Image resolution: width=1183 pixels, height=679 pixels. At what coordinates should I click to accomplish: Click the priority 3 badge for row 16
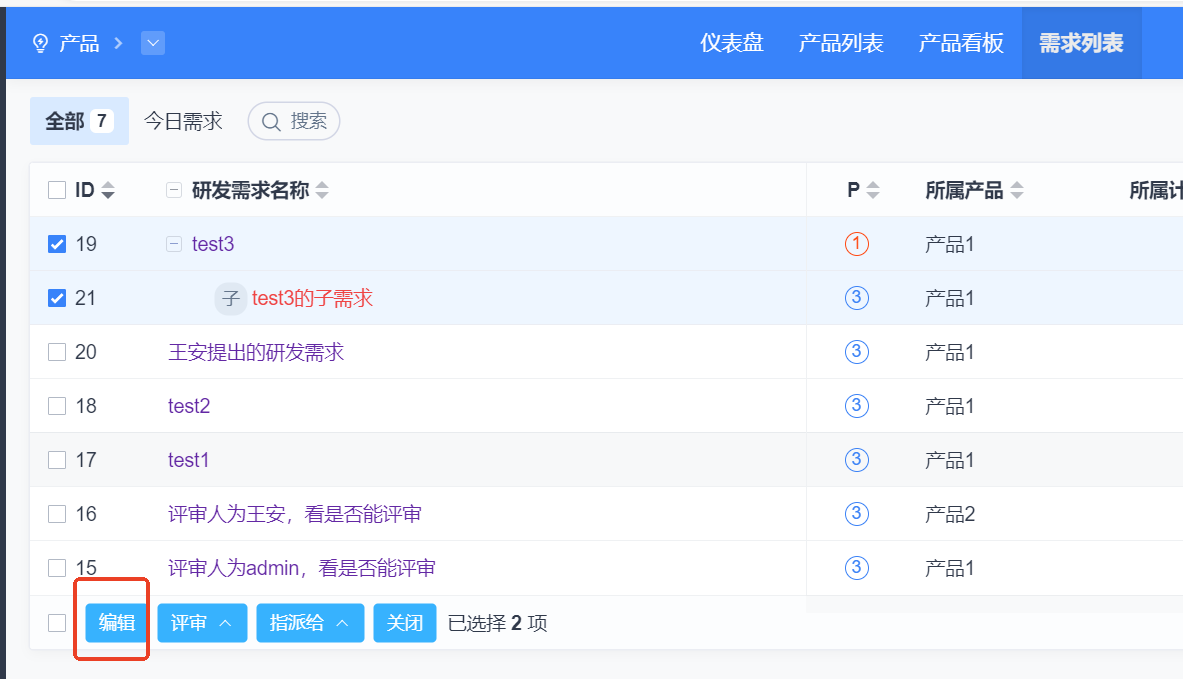(856, 514)
